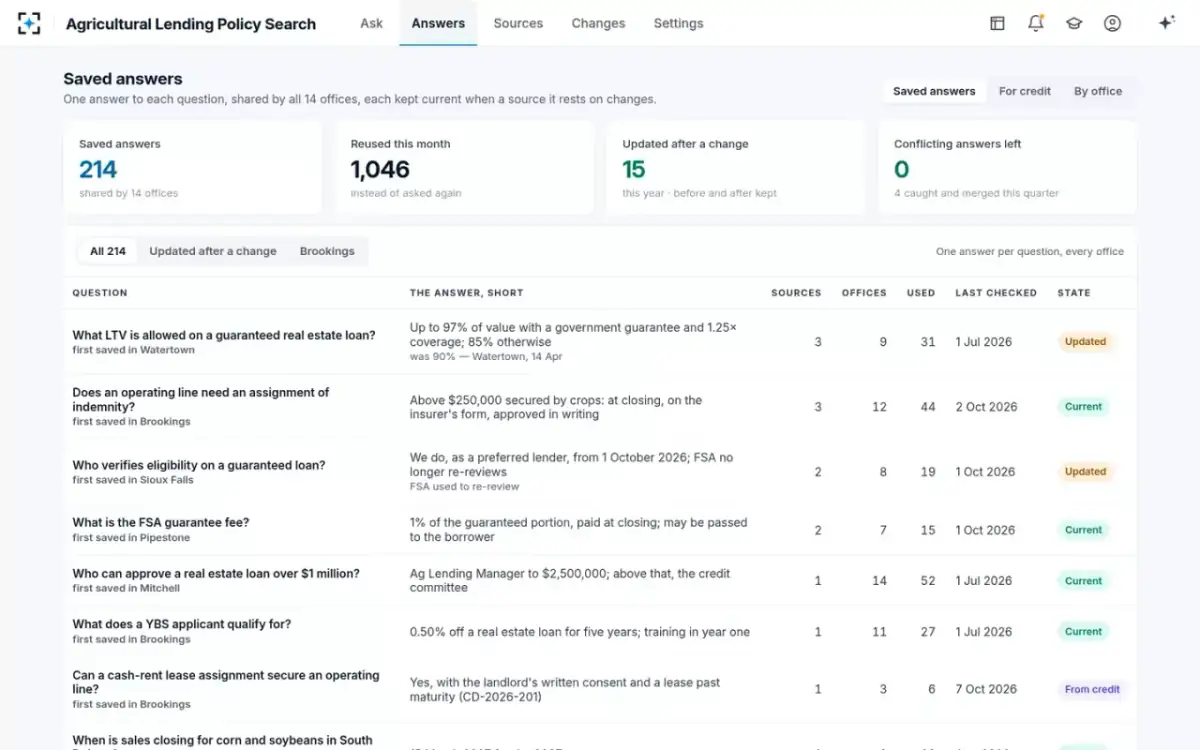This screenshot has width=1200, height=750.
Task: Click the Updated after a change 15 card
Action: (x=736, y=168)
